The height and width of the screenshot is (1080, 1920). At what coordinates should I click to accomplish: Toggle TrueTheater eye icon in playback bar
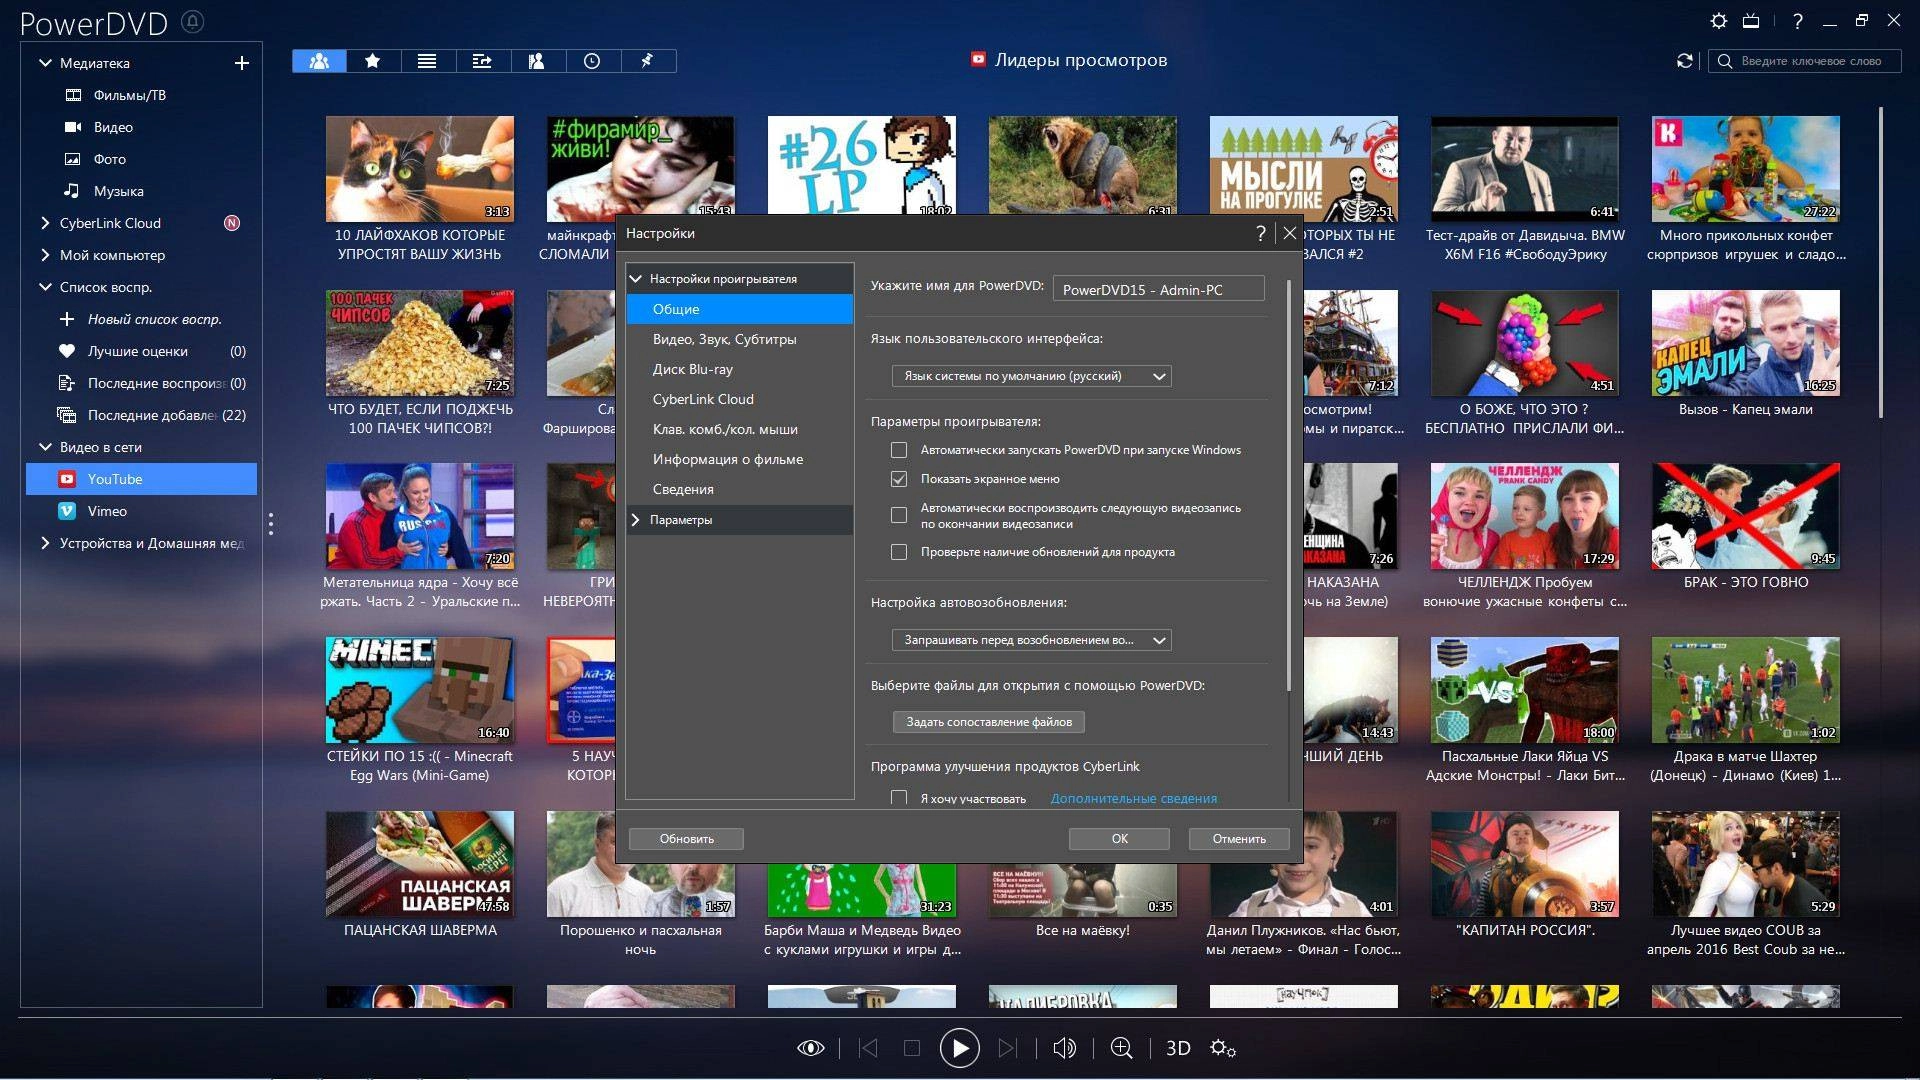810,1048
